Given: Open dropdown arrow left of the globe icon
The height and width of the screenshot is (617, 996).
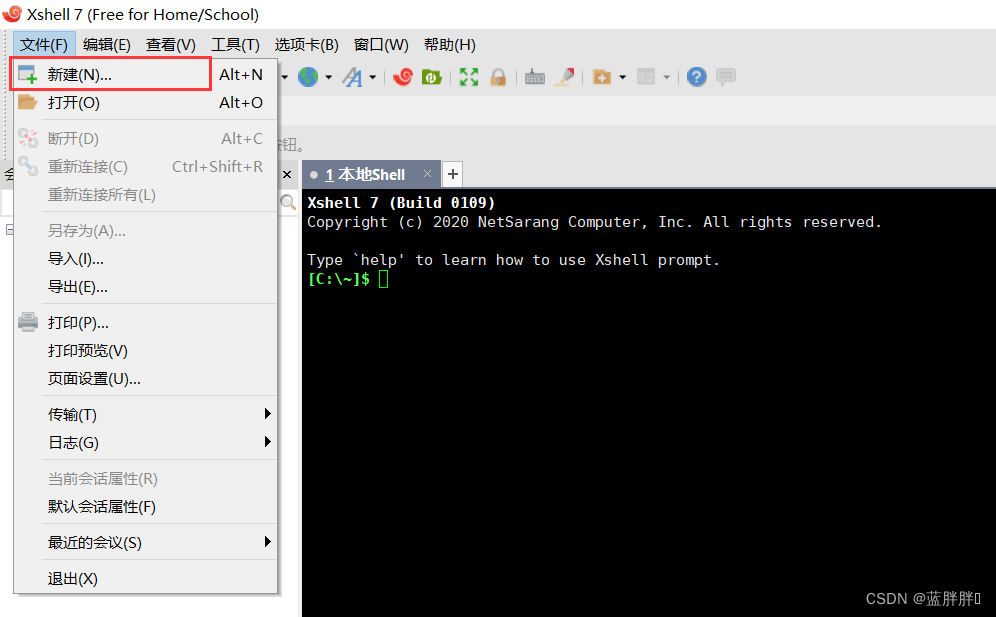Looking at the screenshot, I should click(x=285, y=78).
